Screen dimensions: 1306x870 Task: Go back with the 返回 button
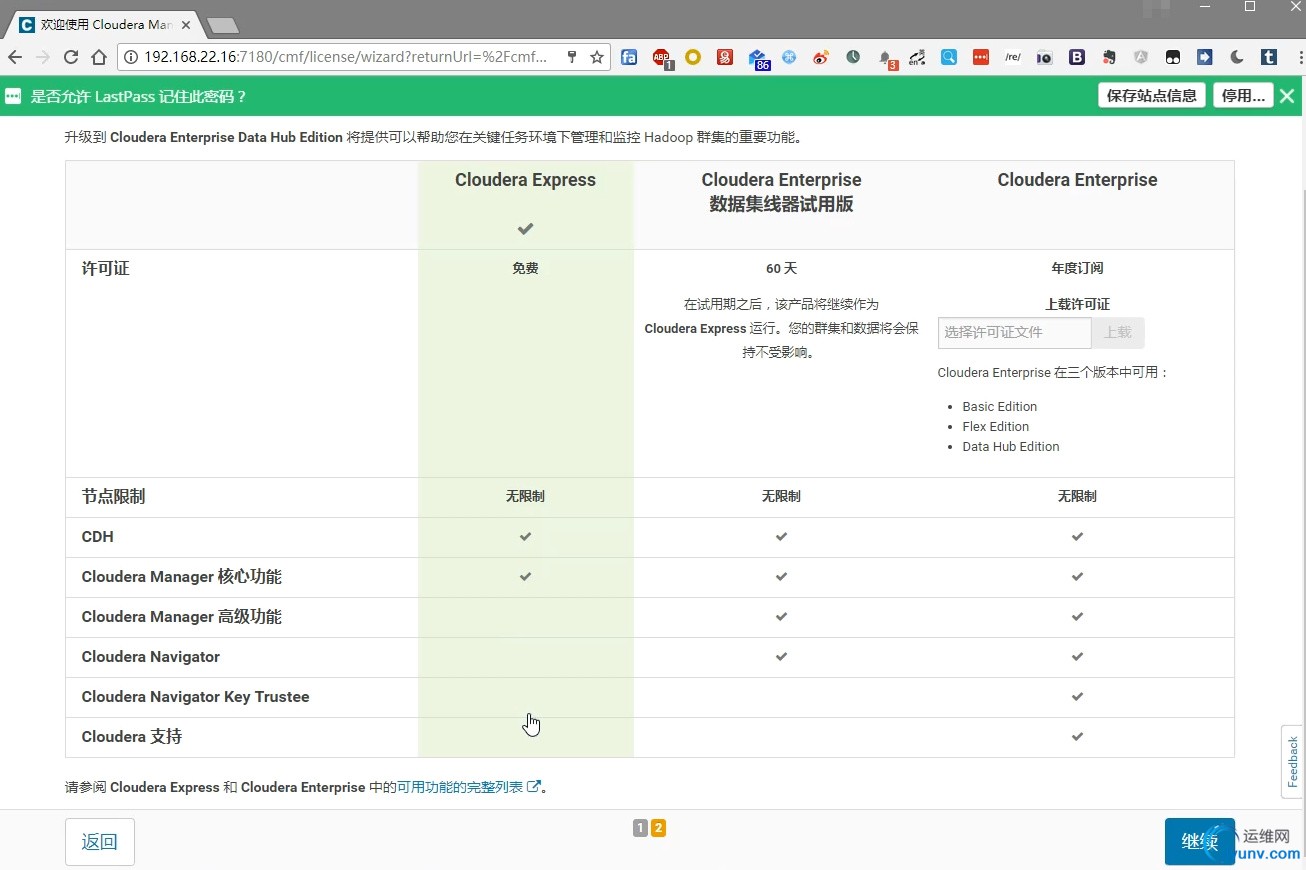tap(100, 842)
